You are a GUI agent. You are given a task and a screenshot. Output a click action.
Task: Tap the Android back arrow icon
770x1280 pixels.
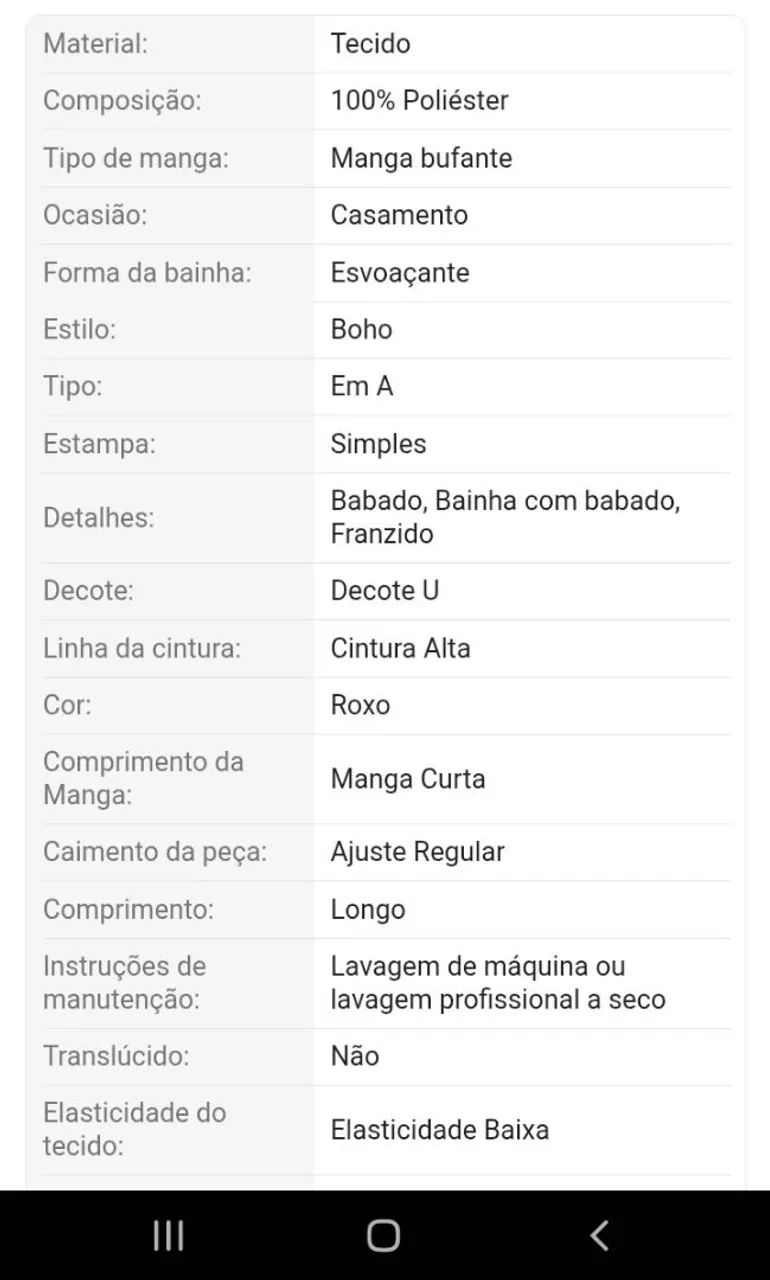coord(599,1236)
